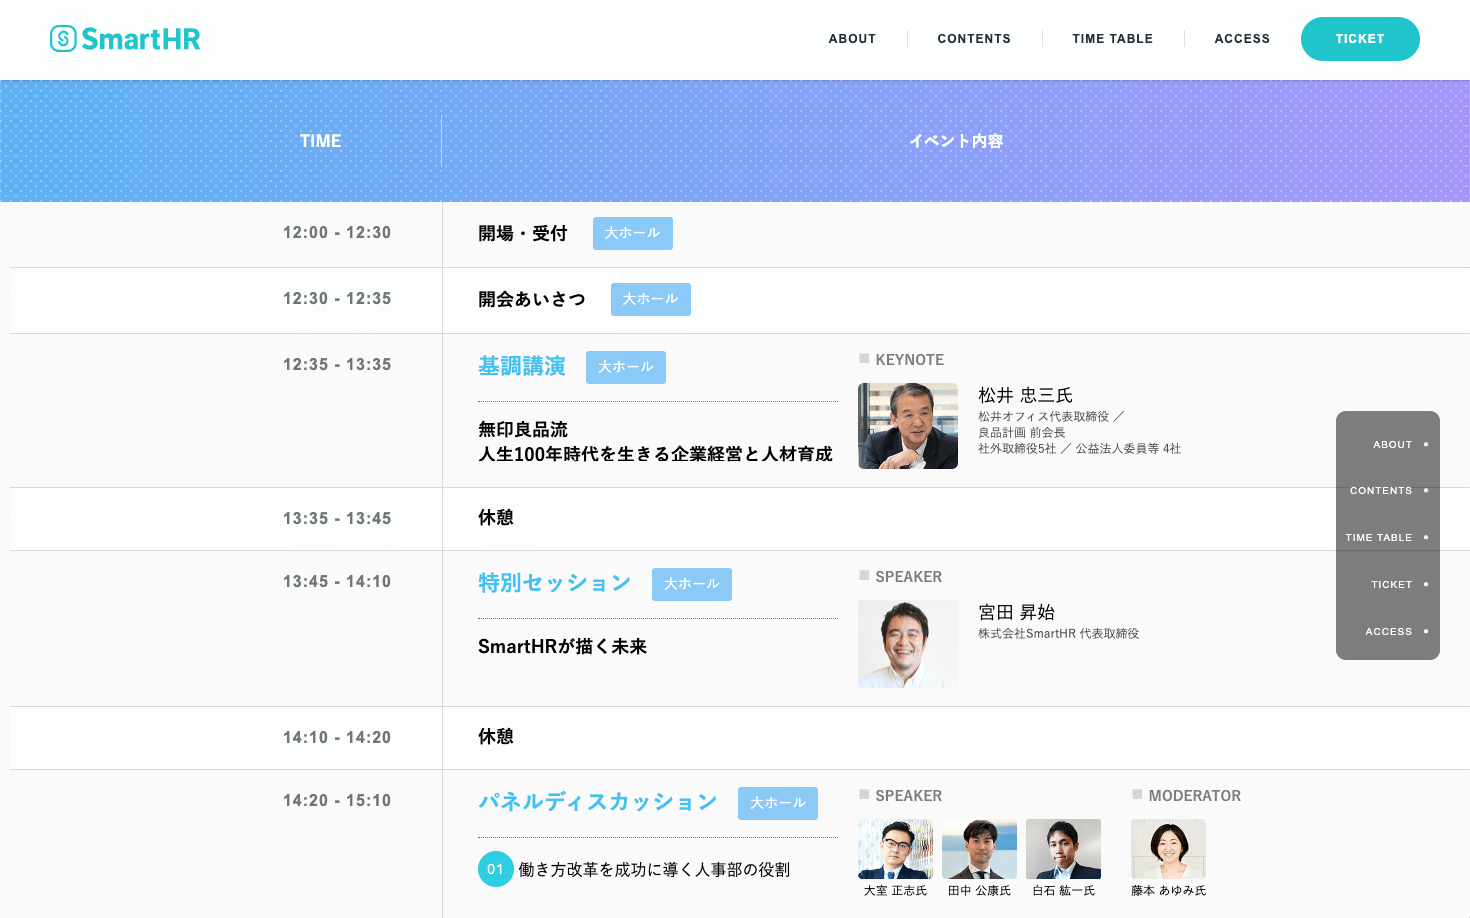Image resolution: width=1470 pixels, height=918 pixels.
Task: Click the 開場・受付 event title
Action: point(523,233)
